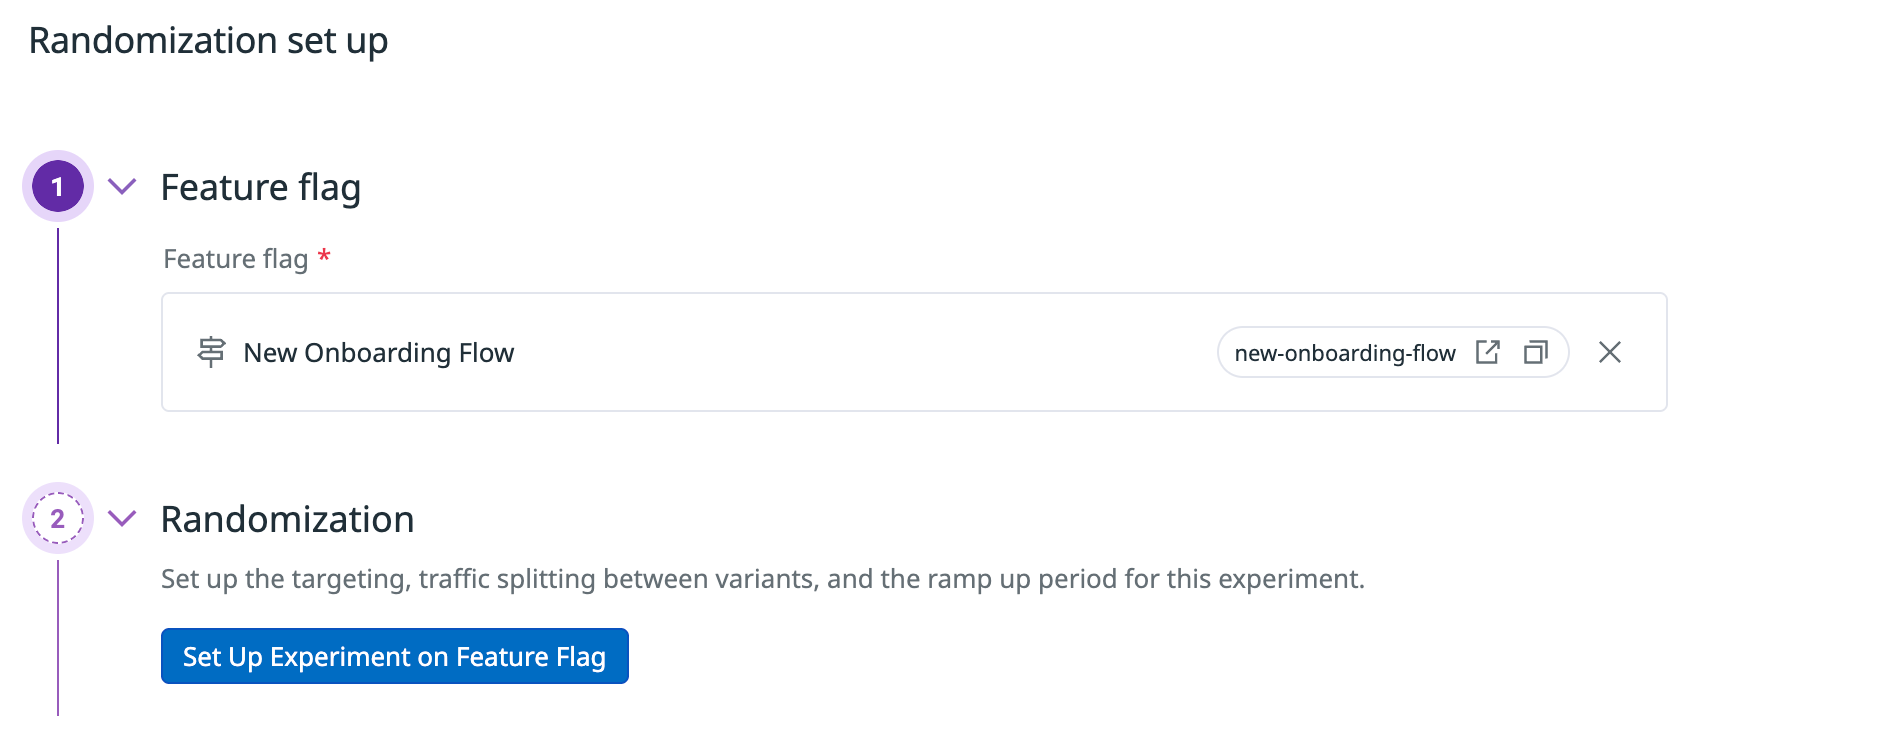Click the step 2 dashed circle

[58, 518]
